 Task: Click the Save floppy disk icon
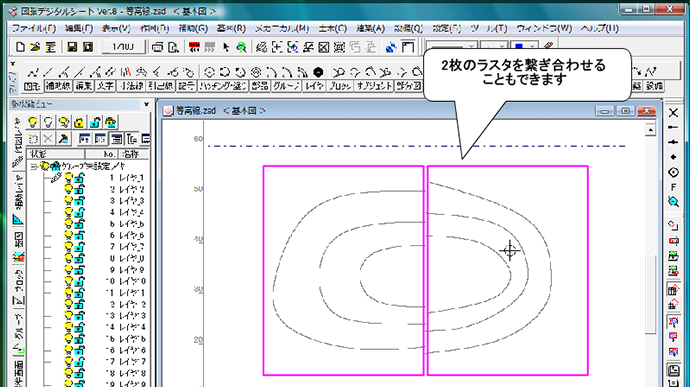(x=72, y=47)
